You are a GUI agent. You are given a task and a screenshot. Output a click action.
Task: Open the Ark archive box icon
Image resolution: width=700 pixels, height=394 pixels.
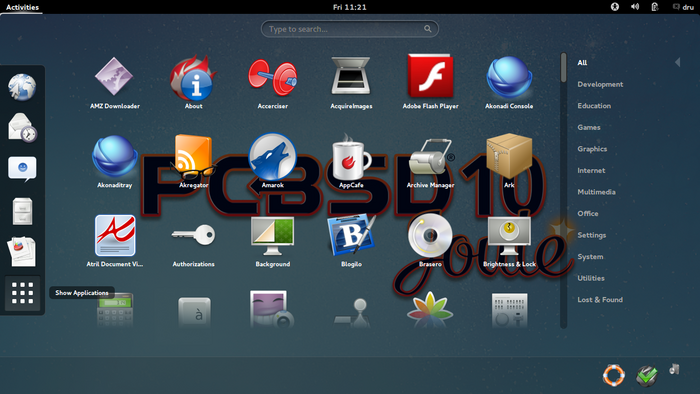[509, 156]
